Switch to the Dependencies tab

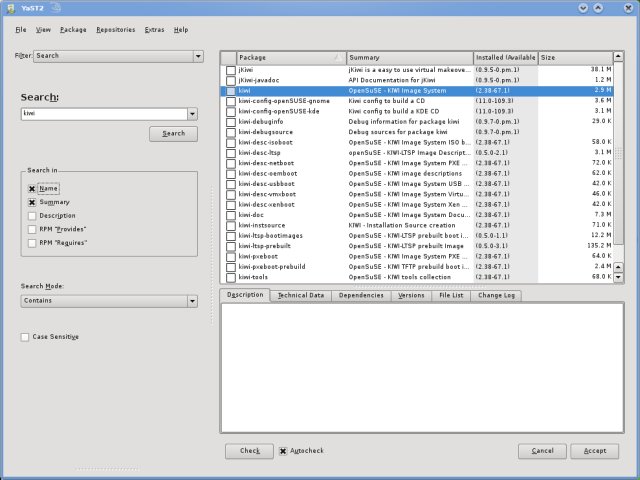pyautogui.click(x=360, y=295)
